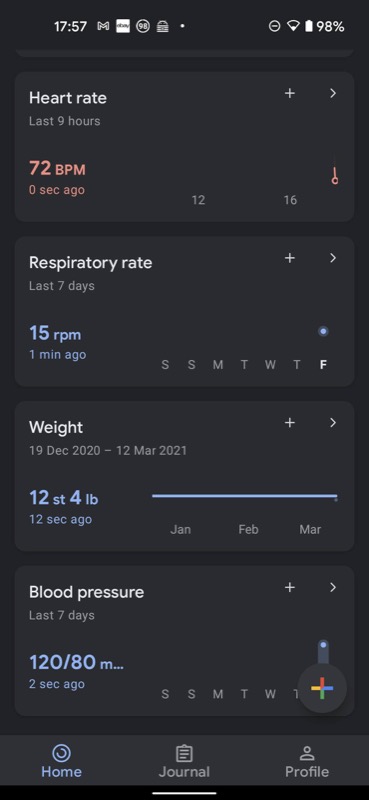Switch to the Journal tab

pyautogui.click(x=184, y=762)
